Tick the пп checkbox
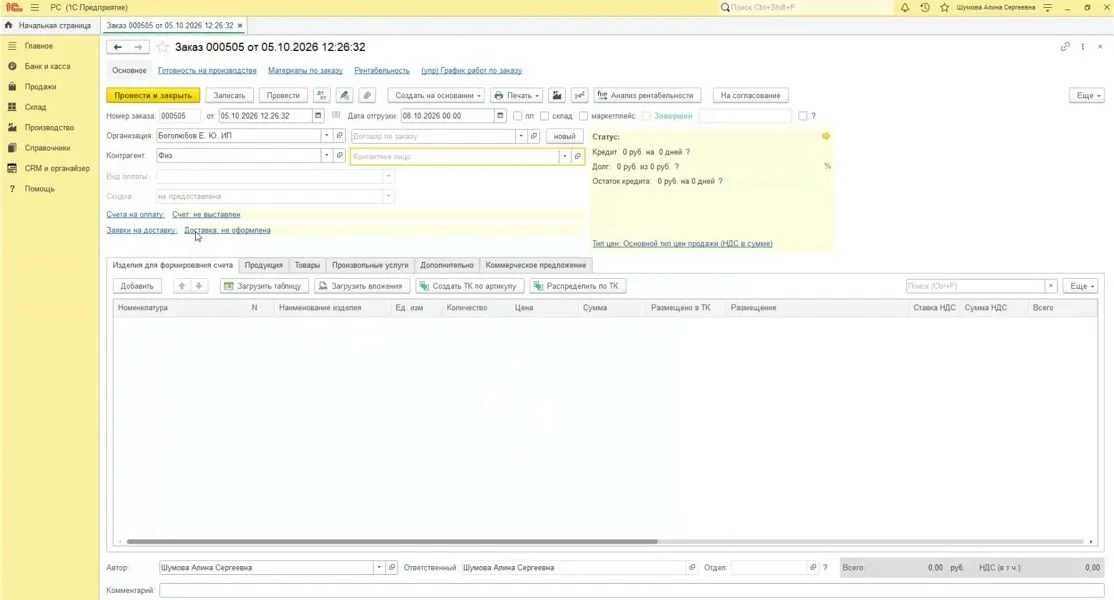 pyautogui.click(x=517, y=116)
